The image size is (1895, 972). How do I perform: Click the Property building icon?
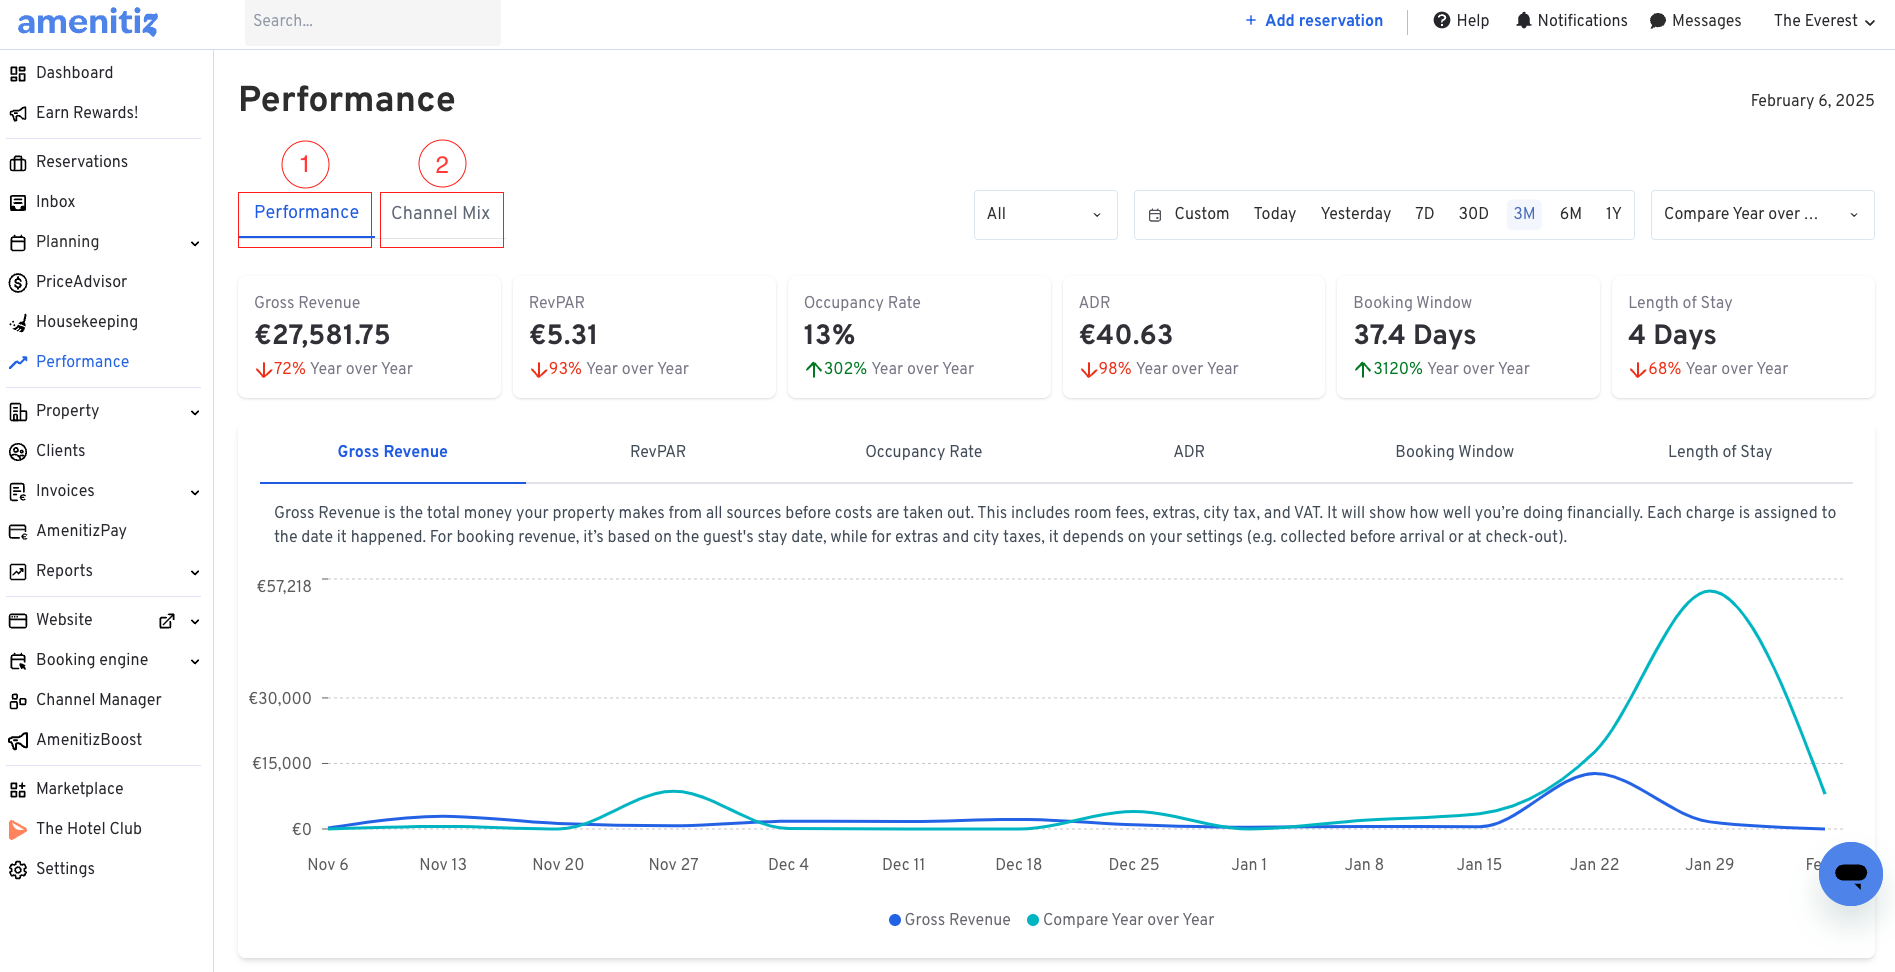18,411
